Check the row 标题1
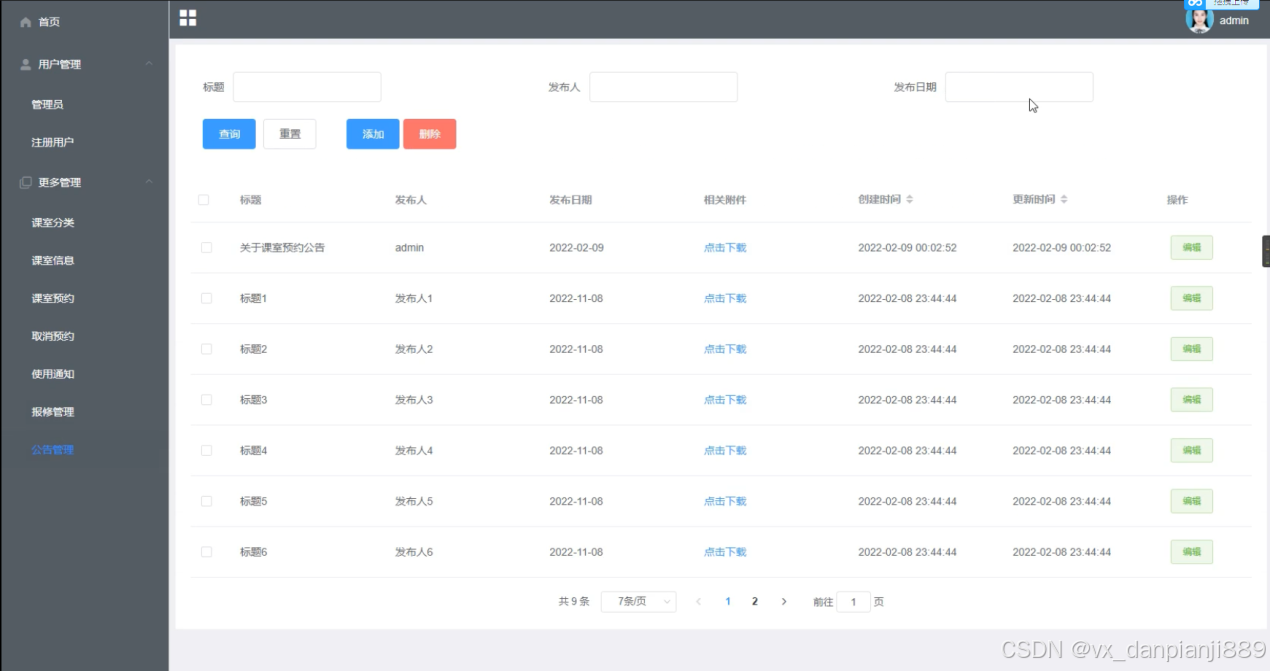Image resolution: width=1270 pixels, height=671 pixels. point(207,298)
